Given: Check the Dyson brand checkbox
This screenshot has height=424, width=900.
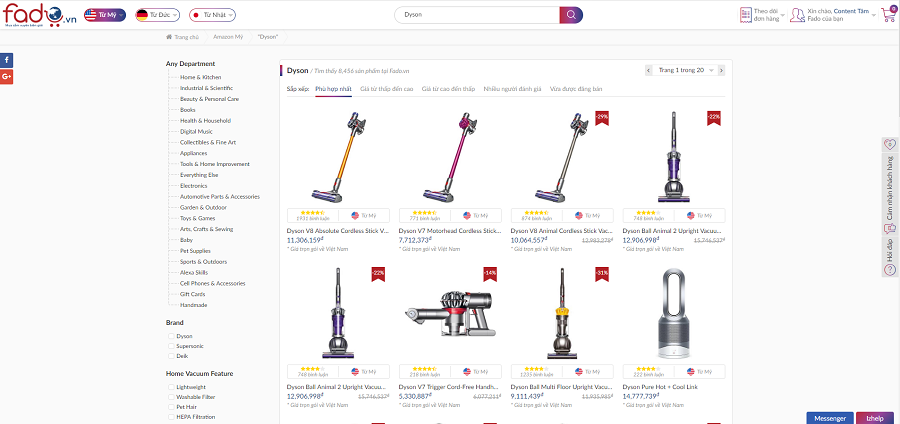Looking at the screenshot, I should tap(171, 336).
